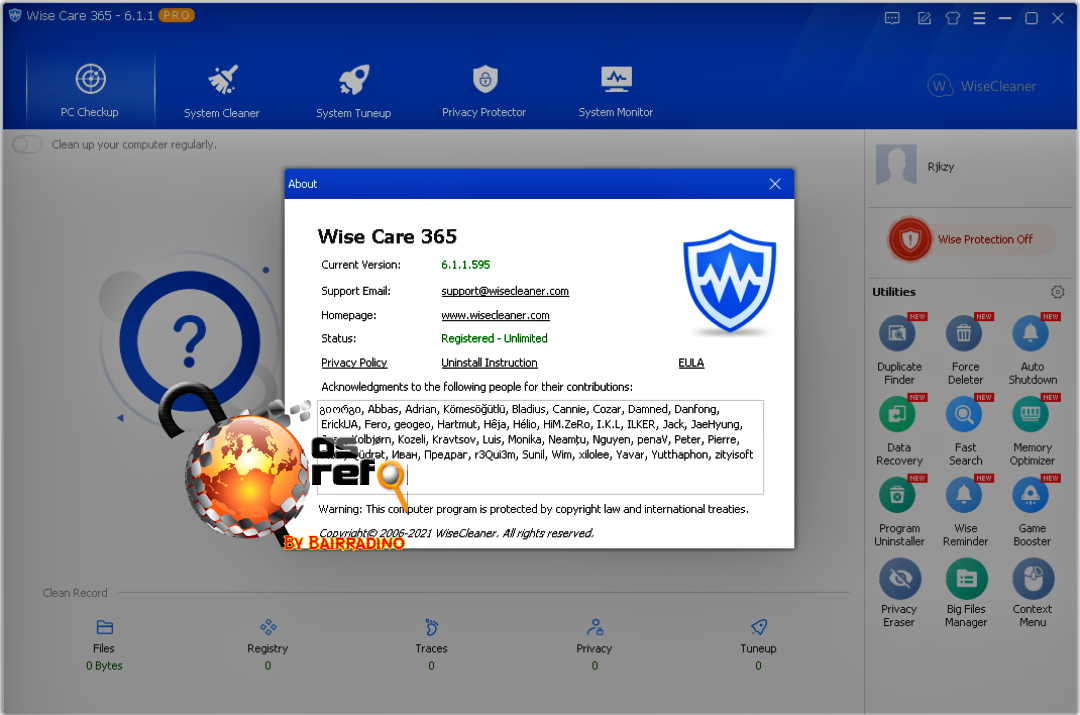Image resolution: width=1080 pixels, height=715 pixels.
Task: Click the Wise Care 365 shield logo in About
Action: (x=729, y=282)
